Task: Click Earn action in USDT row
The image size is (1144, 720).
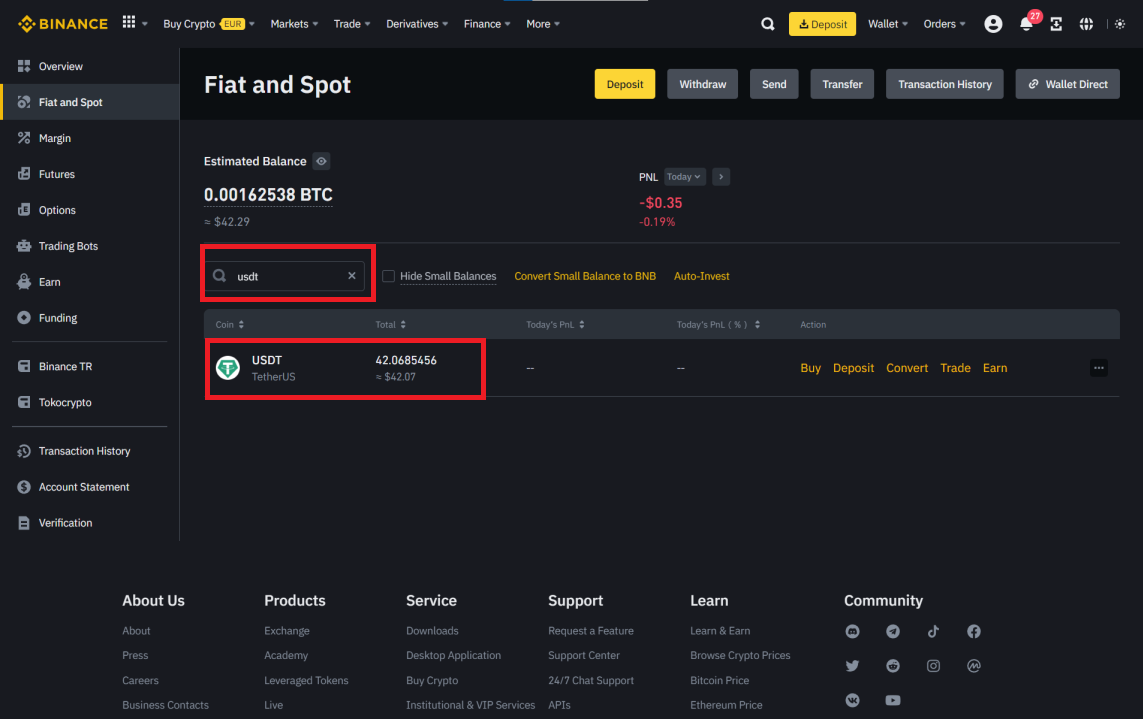Action: click(994, 368)
